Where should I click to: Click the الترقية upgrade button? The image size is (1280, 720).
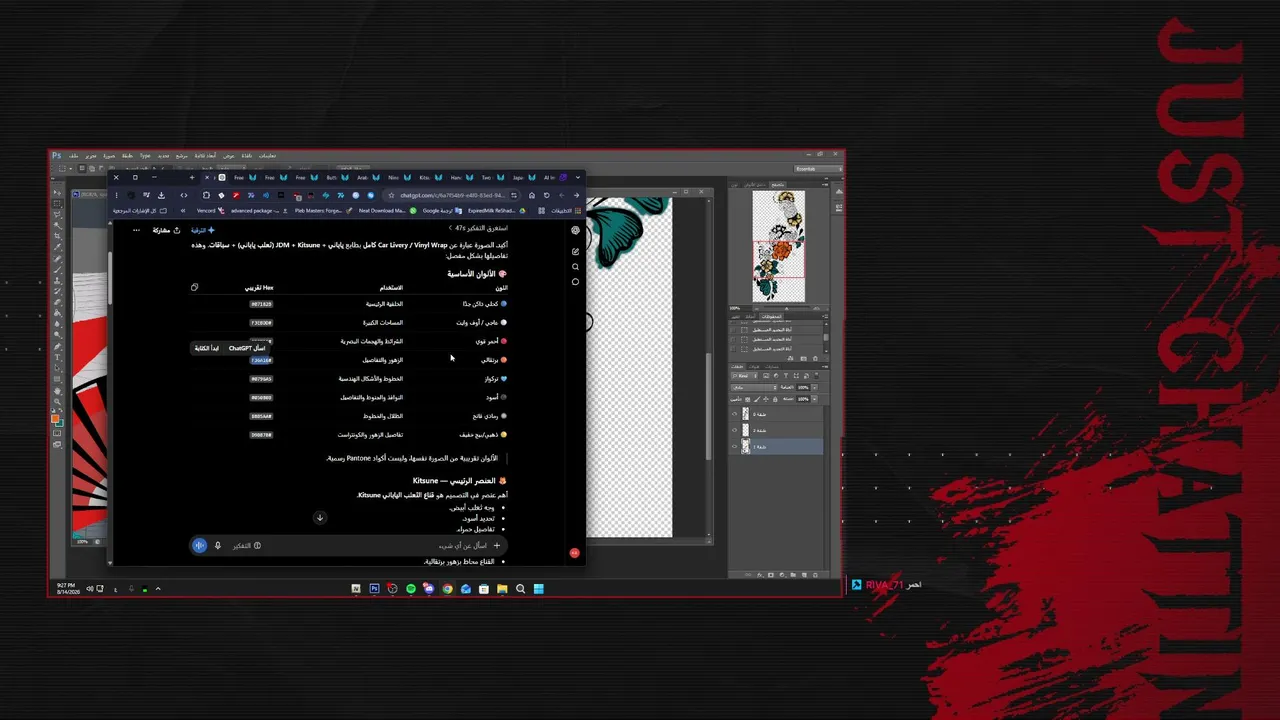203,230
